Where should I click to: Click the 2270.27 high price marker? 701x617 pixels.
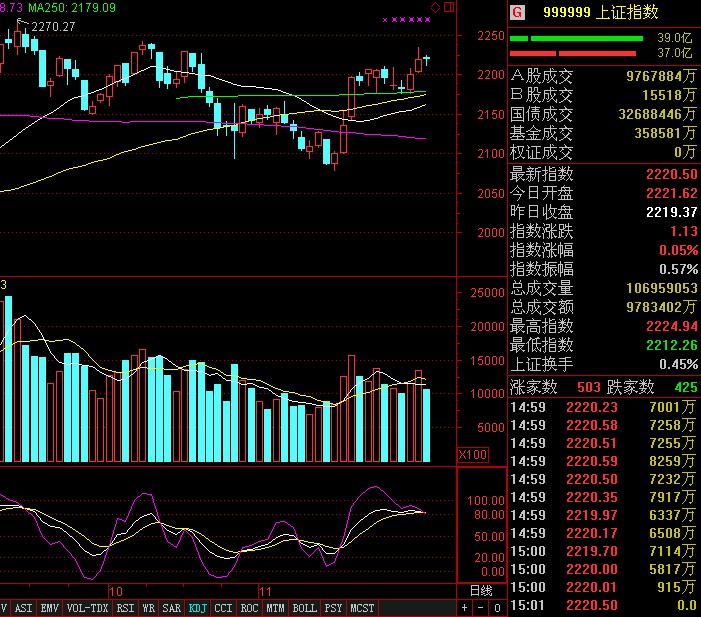(x=53, y=27)
